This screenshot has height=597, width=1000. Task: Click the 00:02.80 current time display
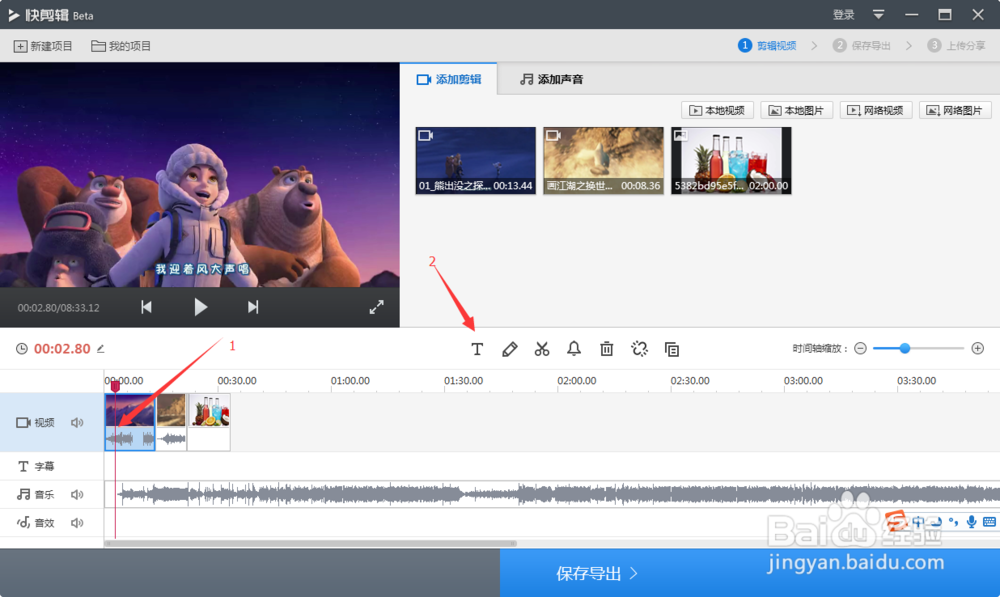point(62,349)
